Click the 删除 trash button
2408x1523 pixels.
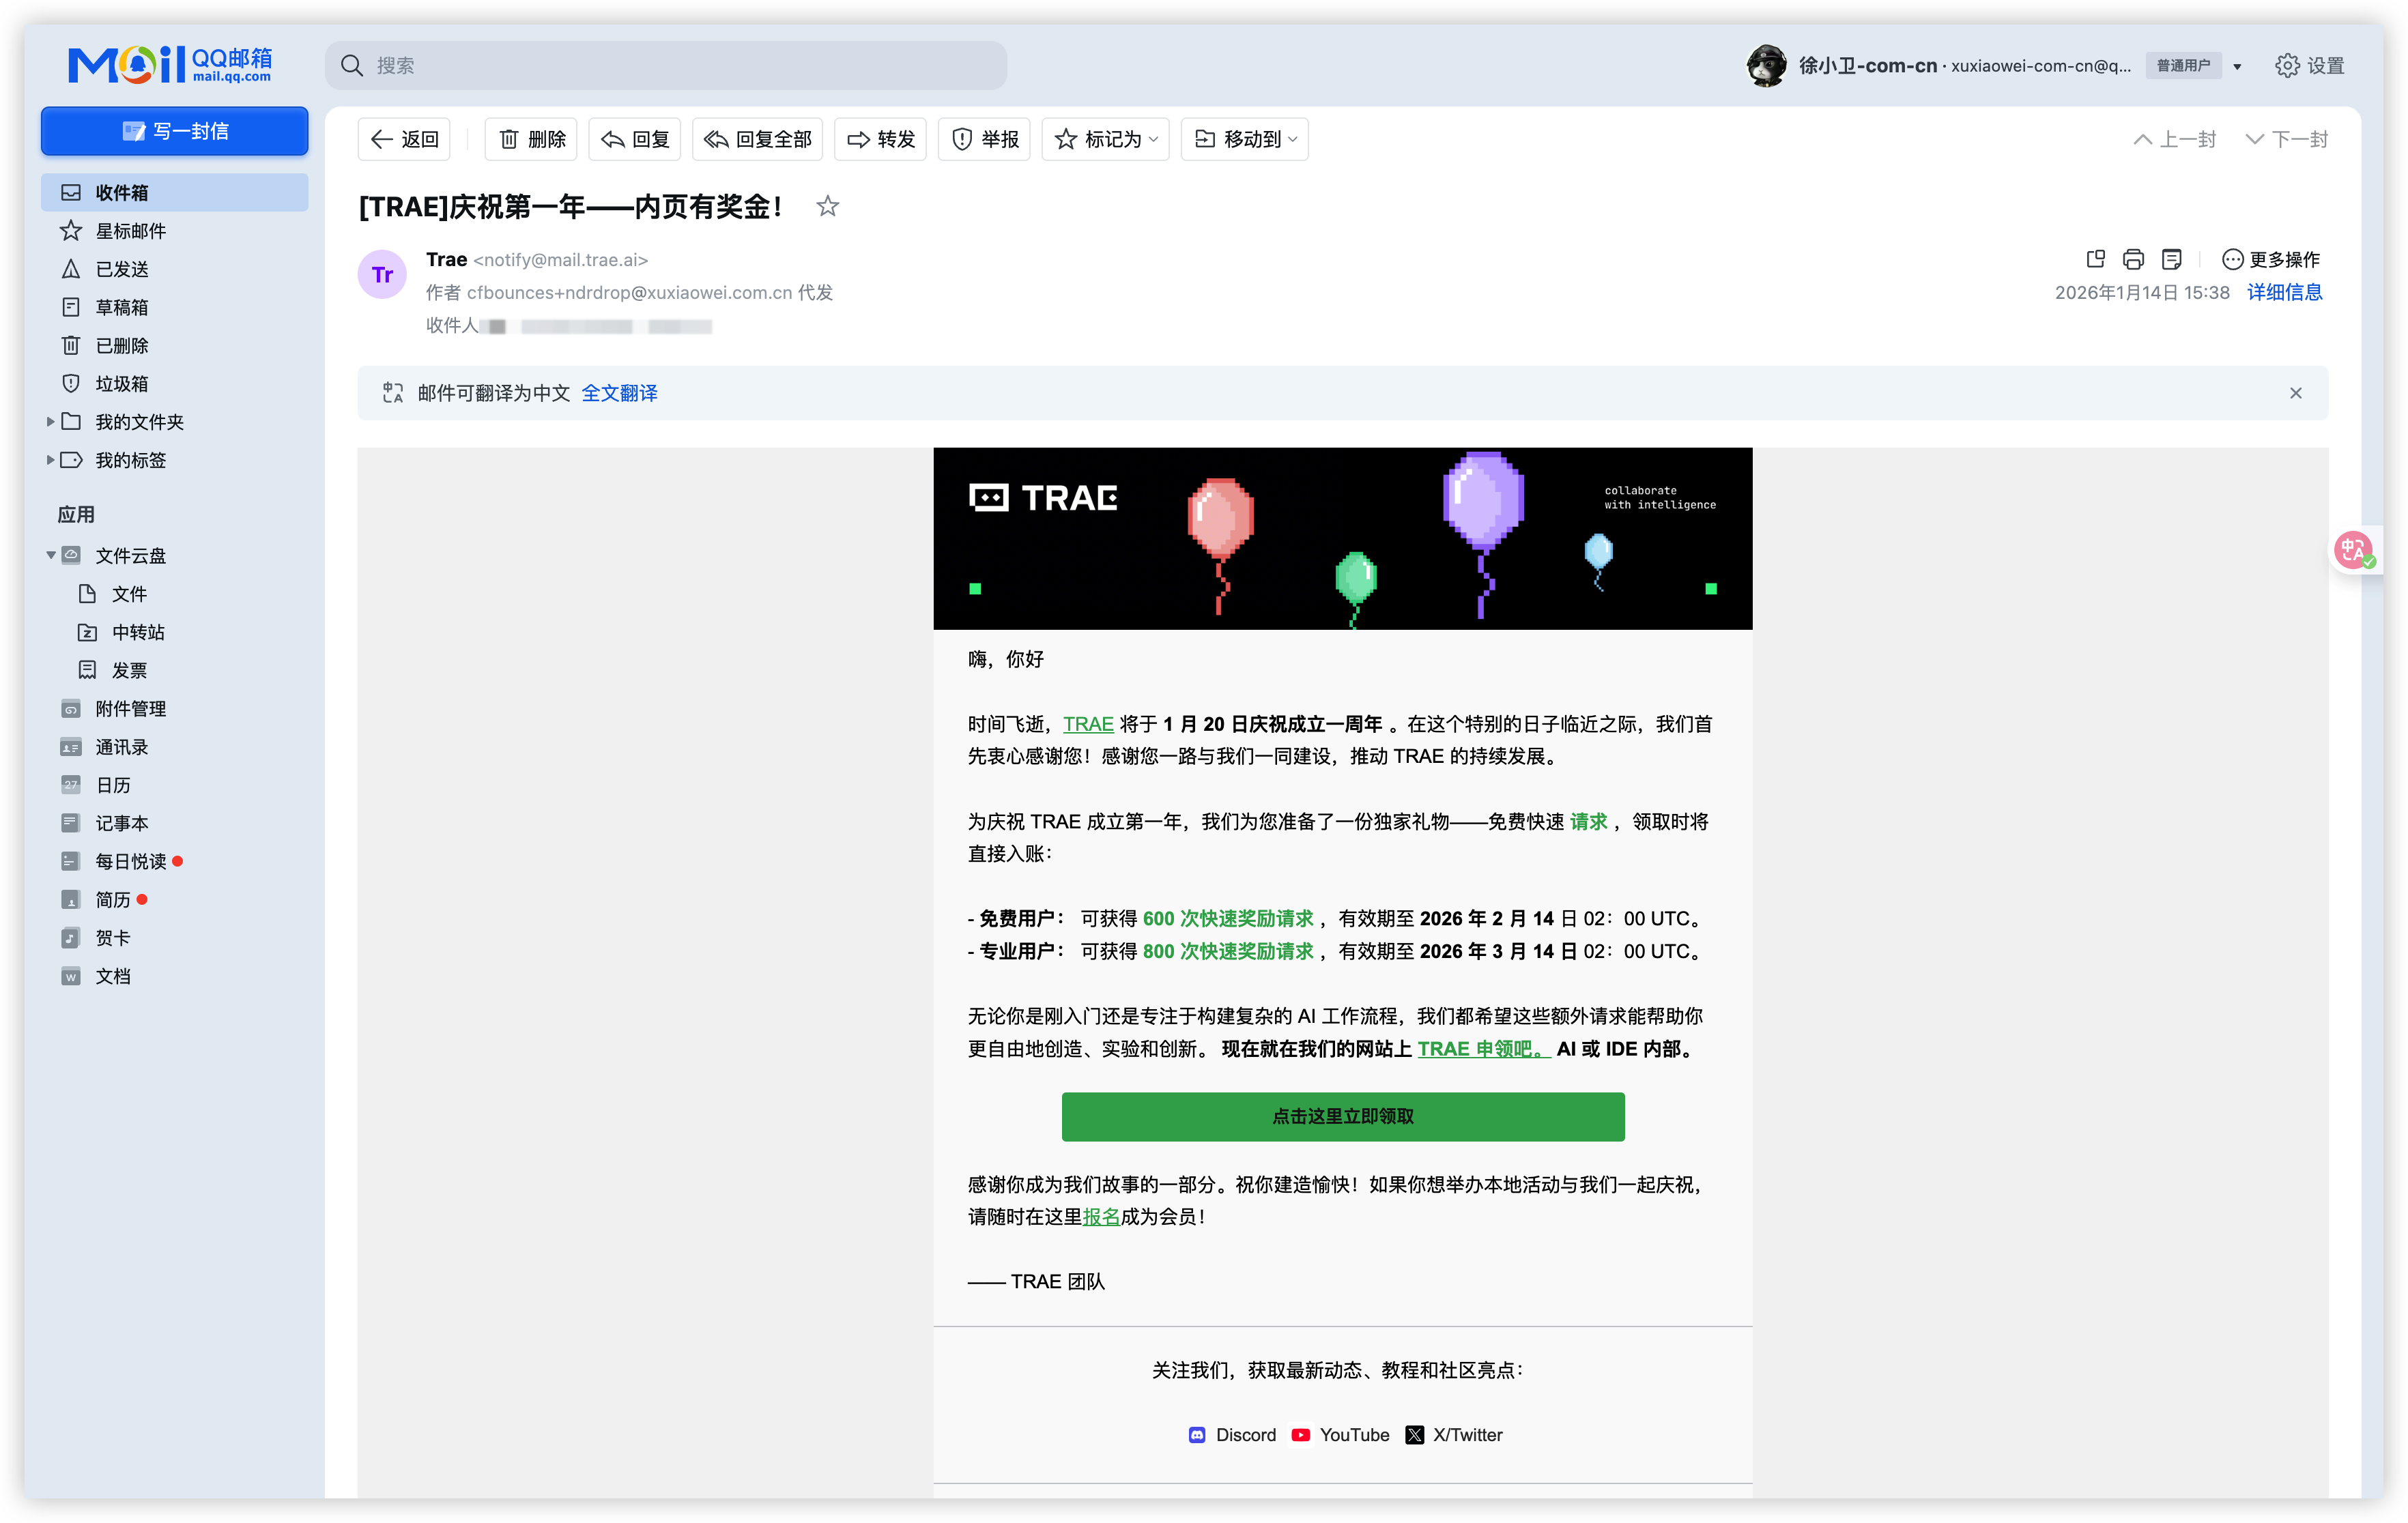[531, 139]
